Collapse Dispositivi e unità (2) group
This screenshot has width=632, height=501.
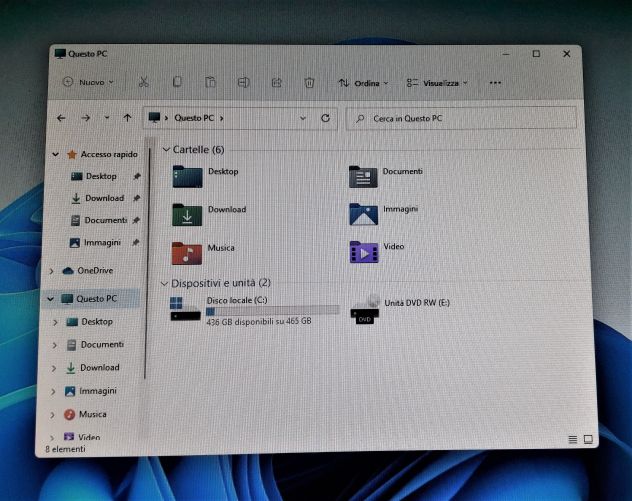click(164, 283)
